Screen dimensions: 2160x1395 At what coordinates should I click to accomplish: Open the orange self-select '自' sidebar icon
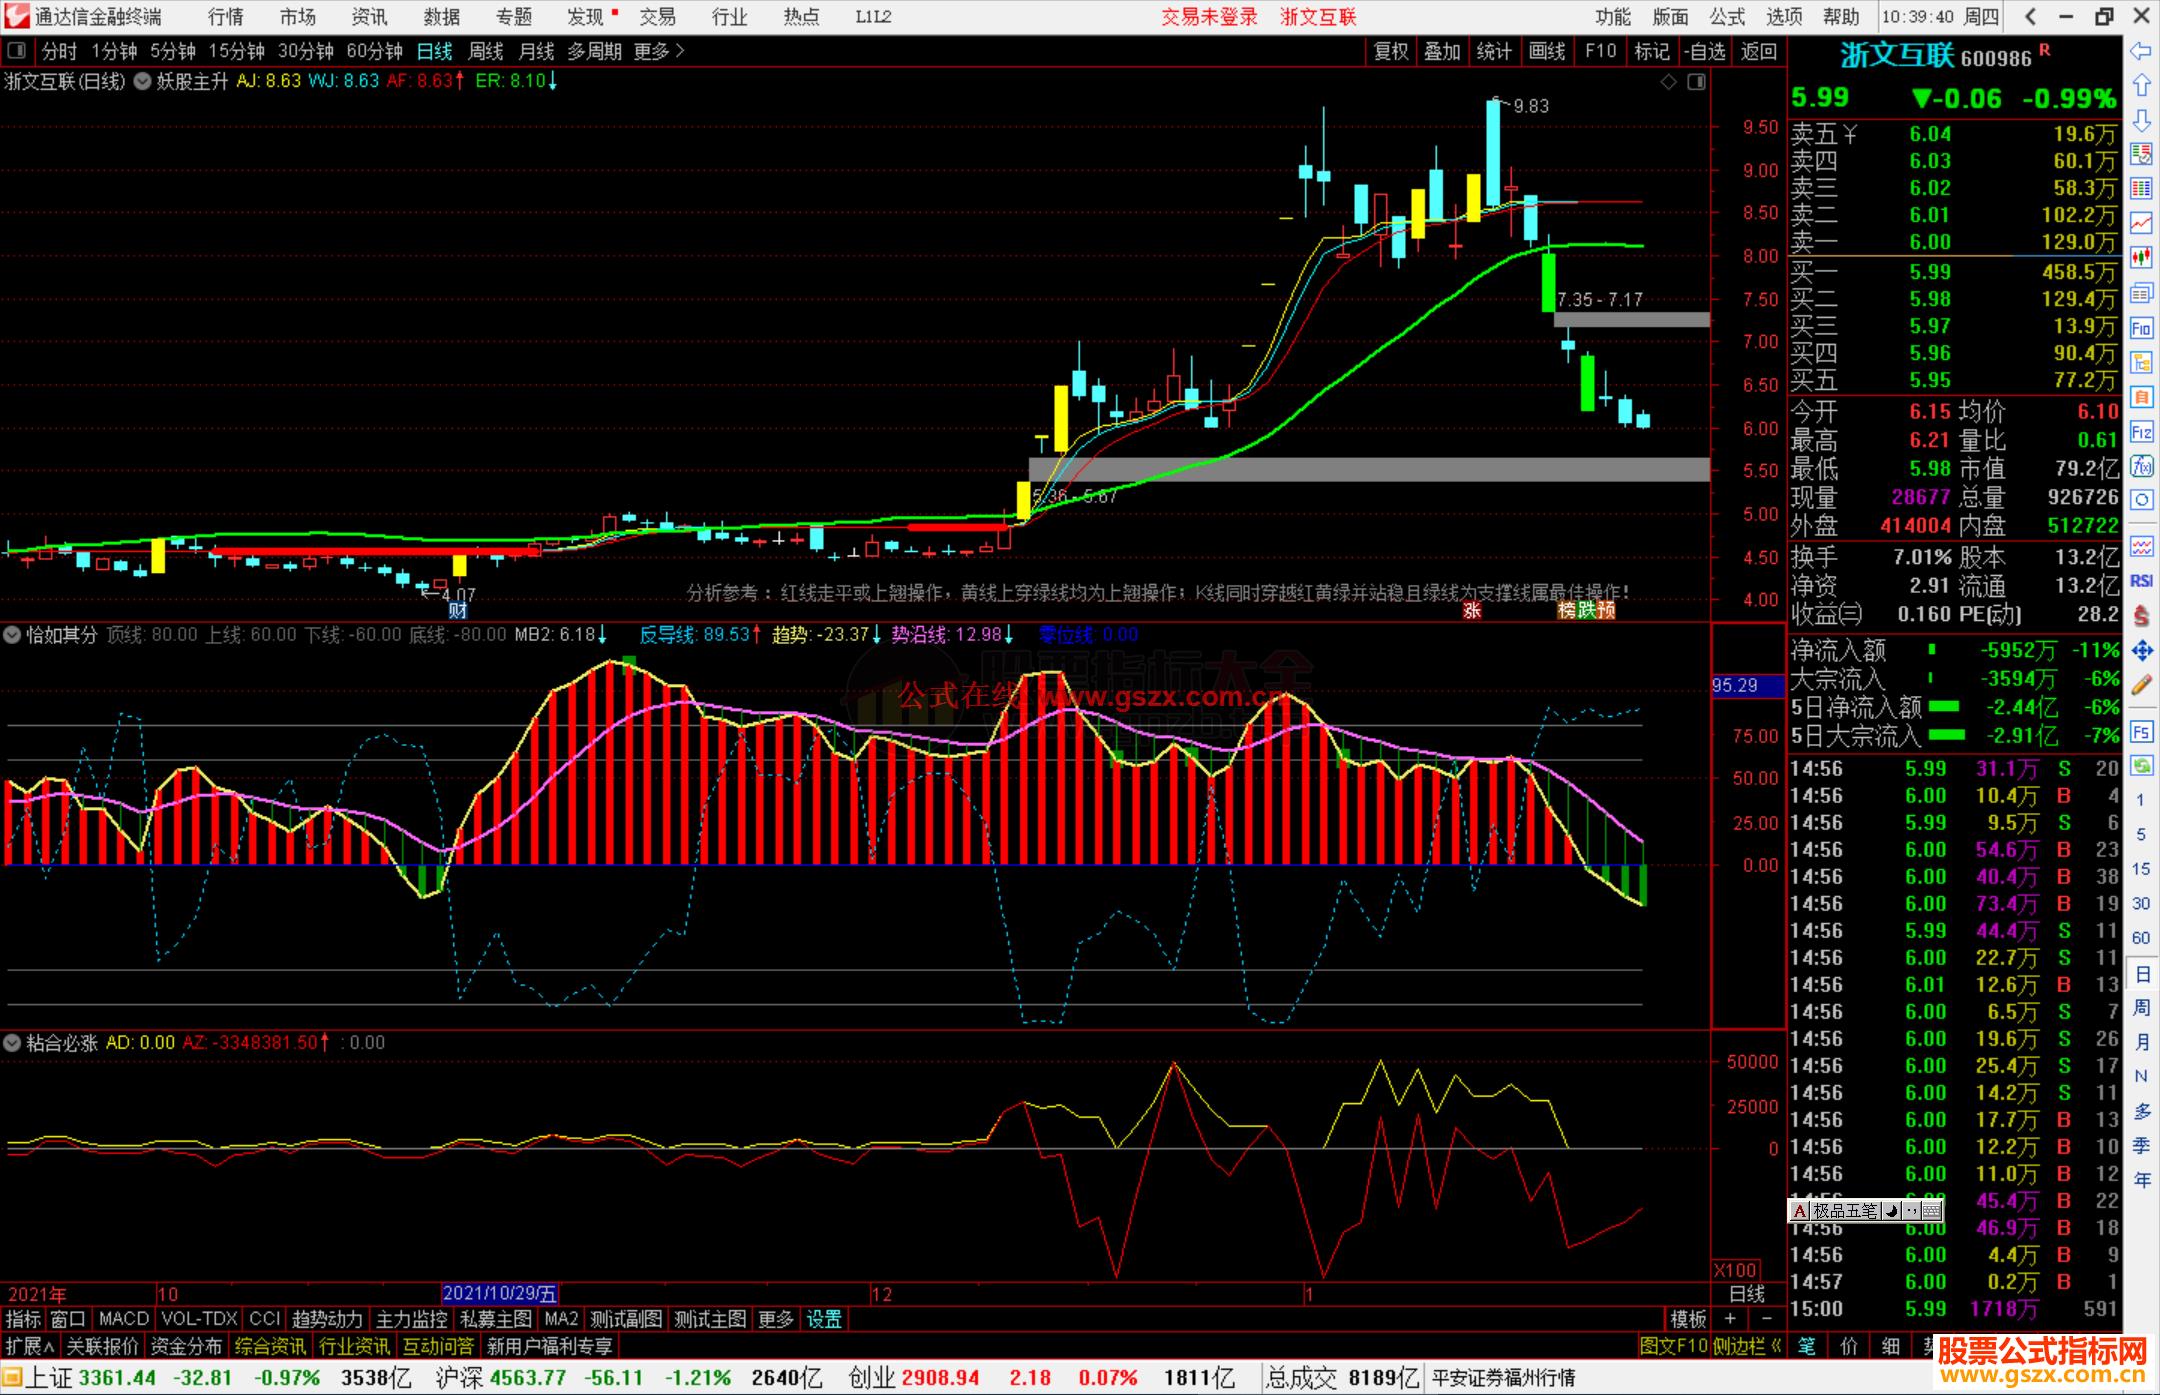[2141, 397]
